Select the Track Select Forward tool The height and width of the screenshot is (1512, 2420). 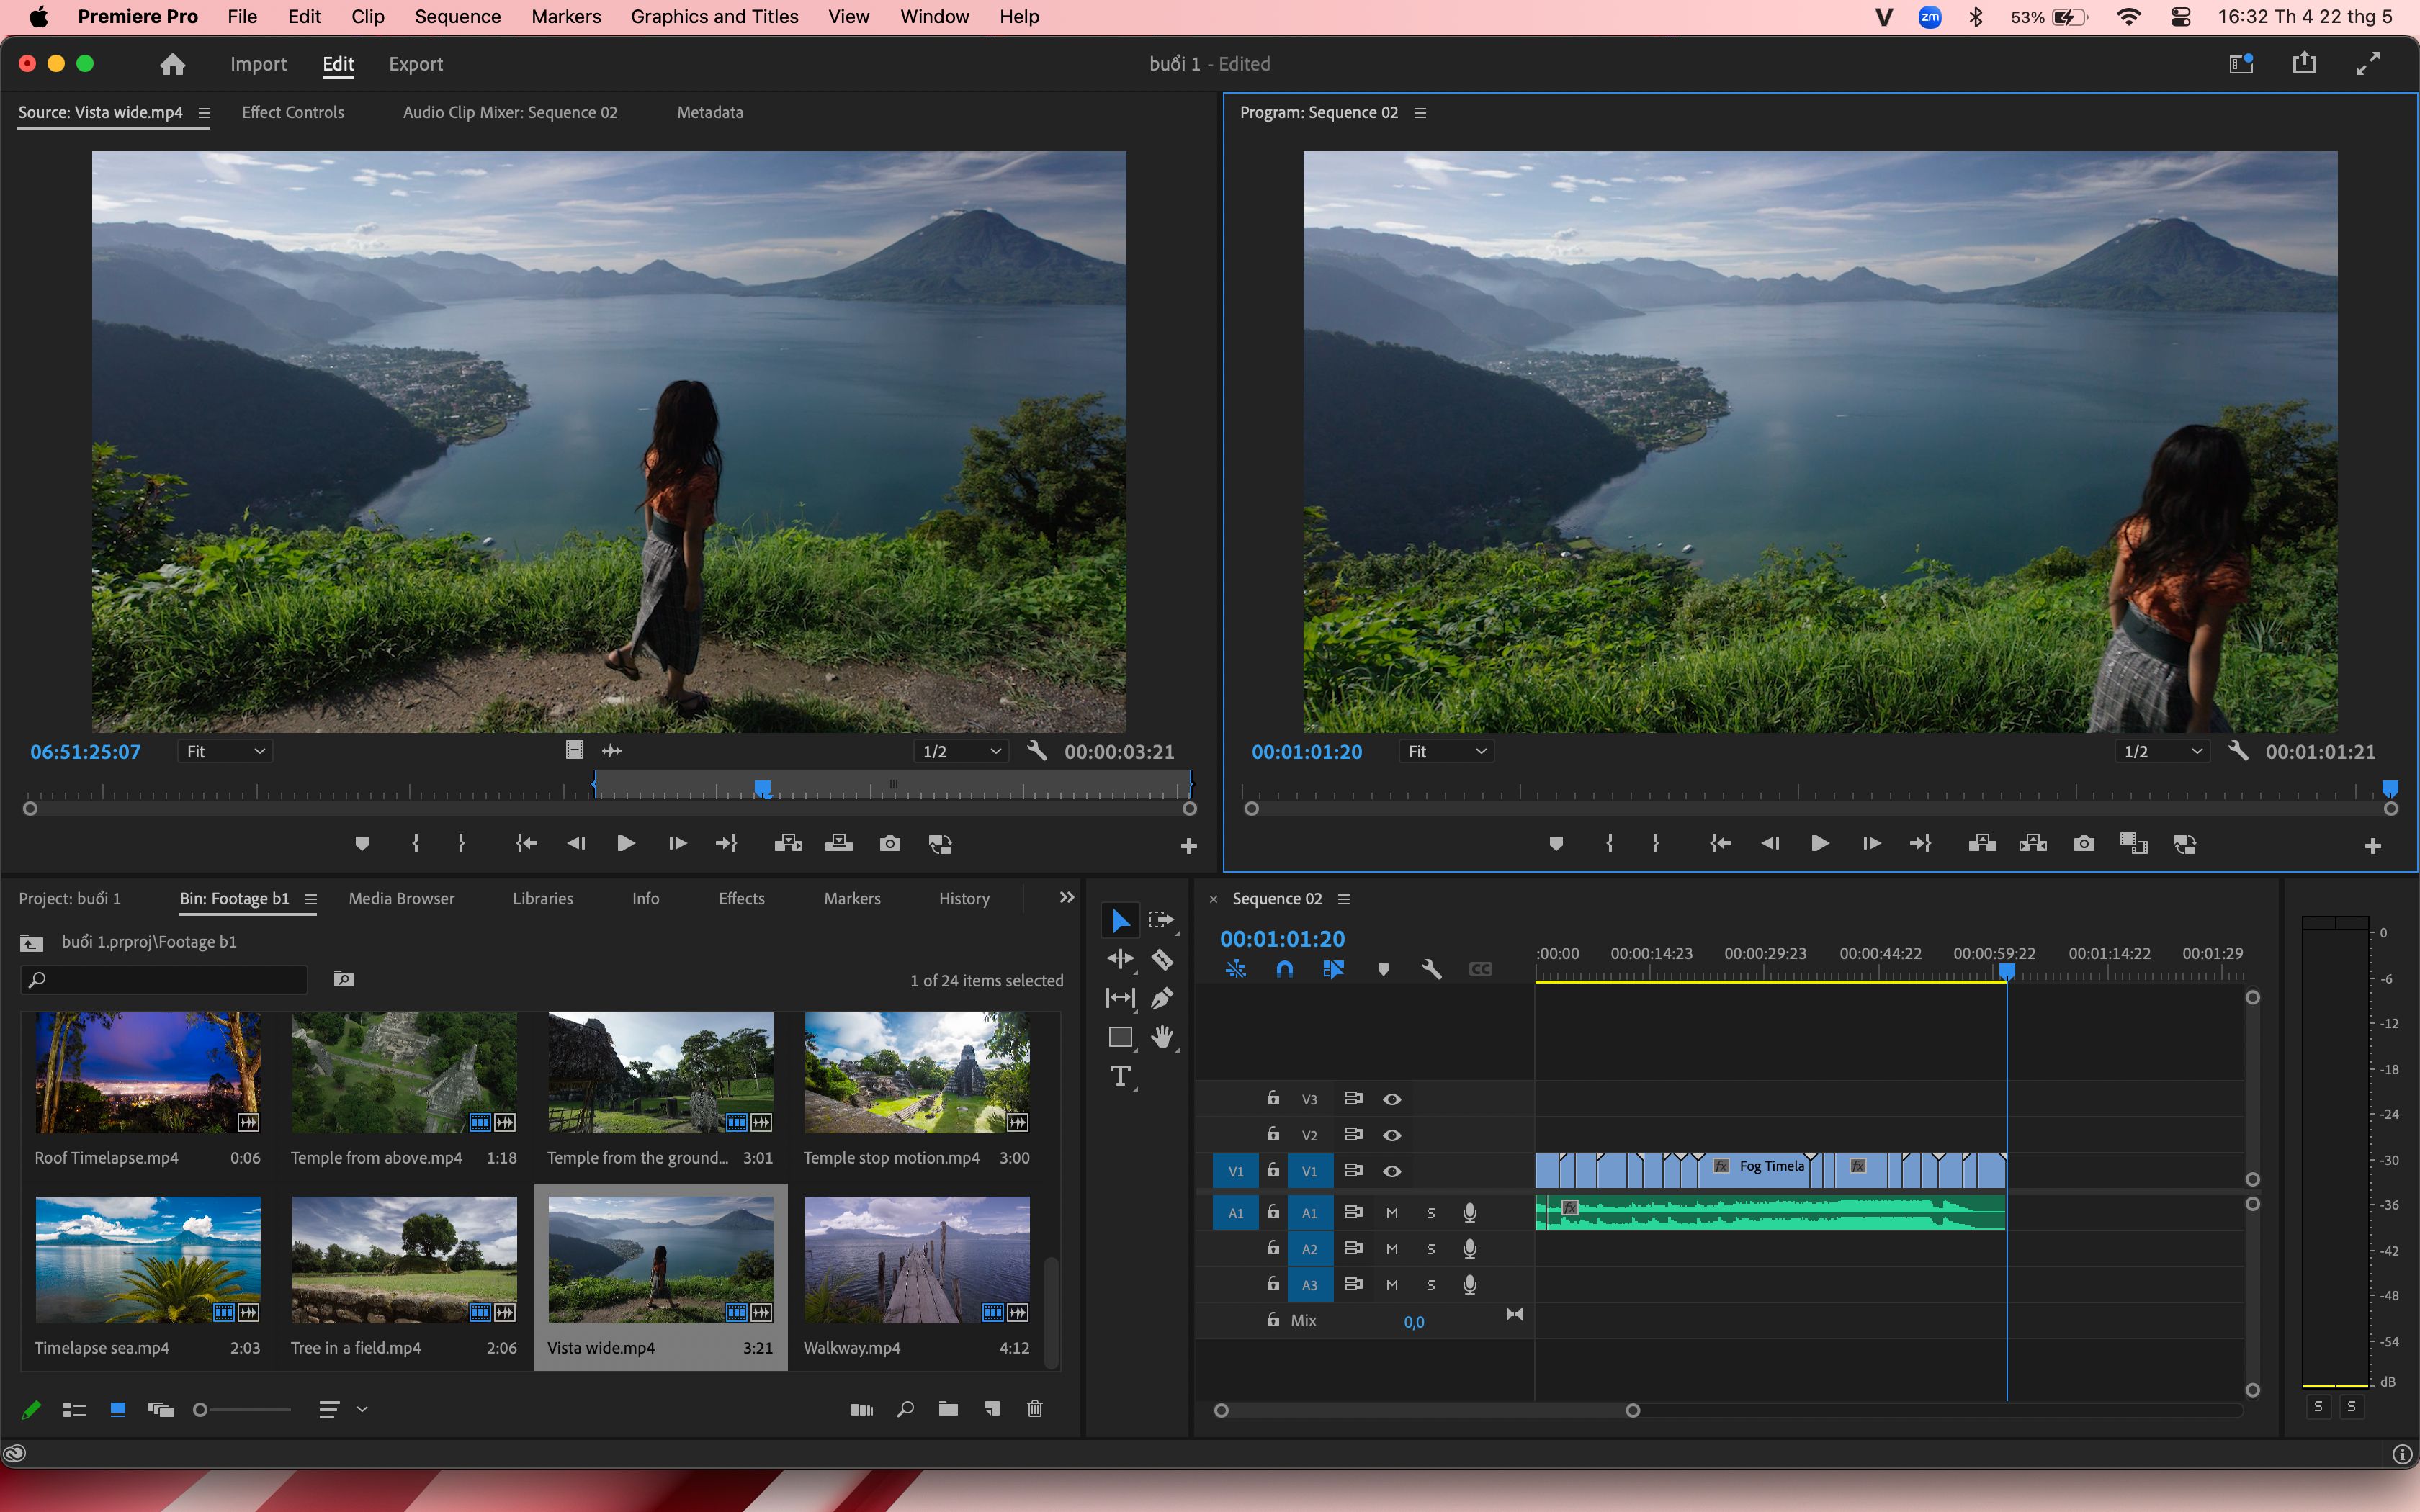1161,920
